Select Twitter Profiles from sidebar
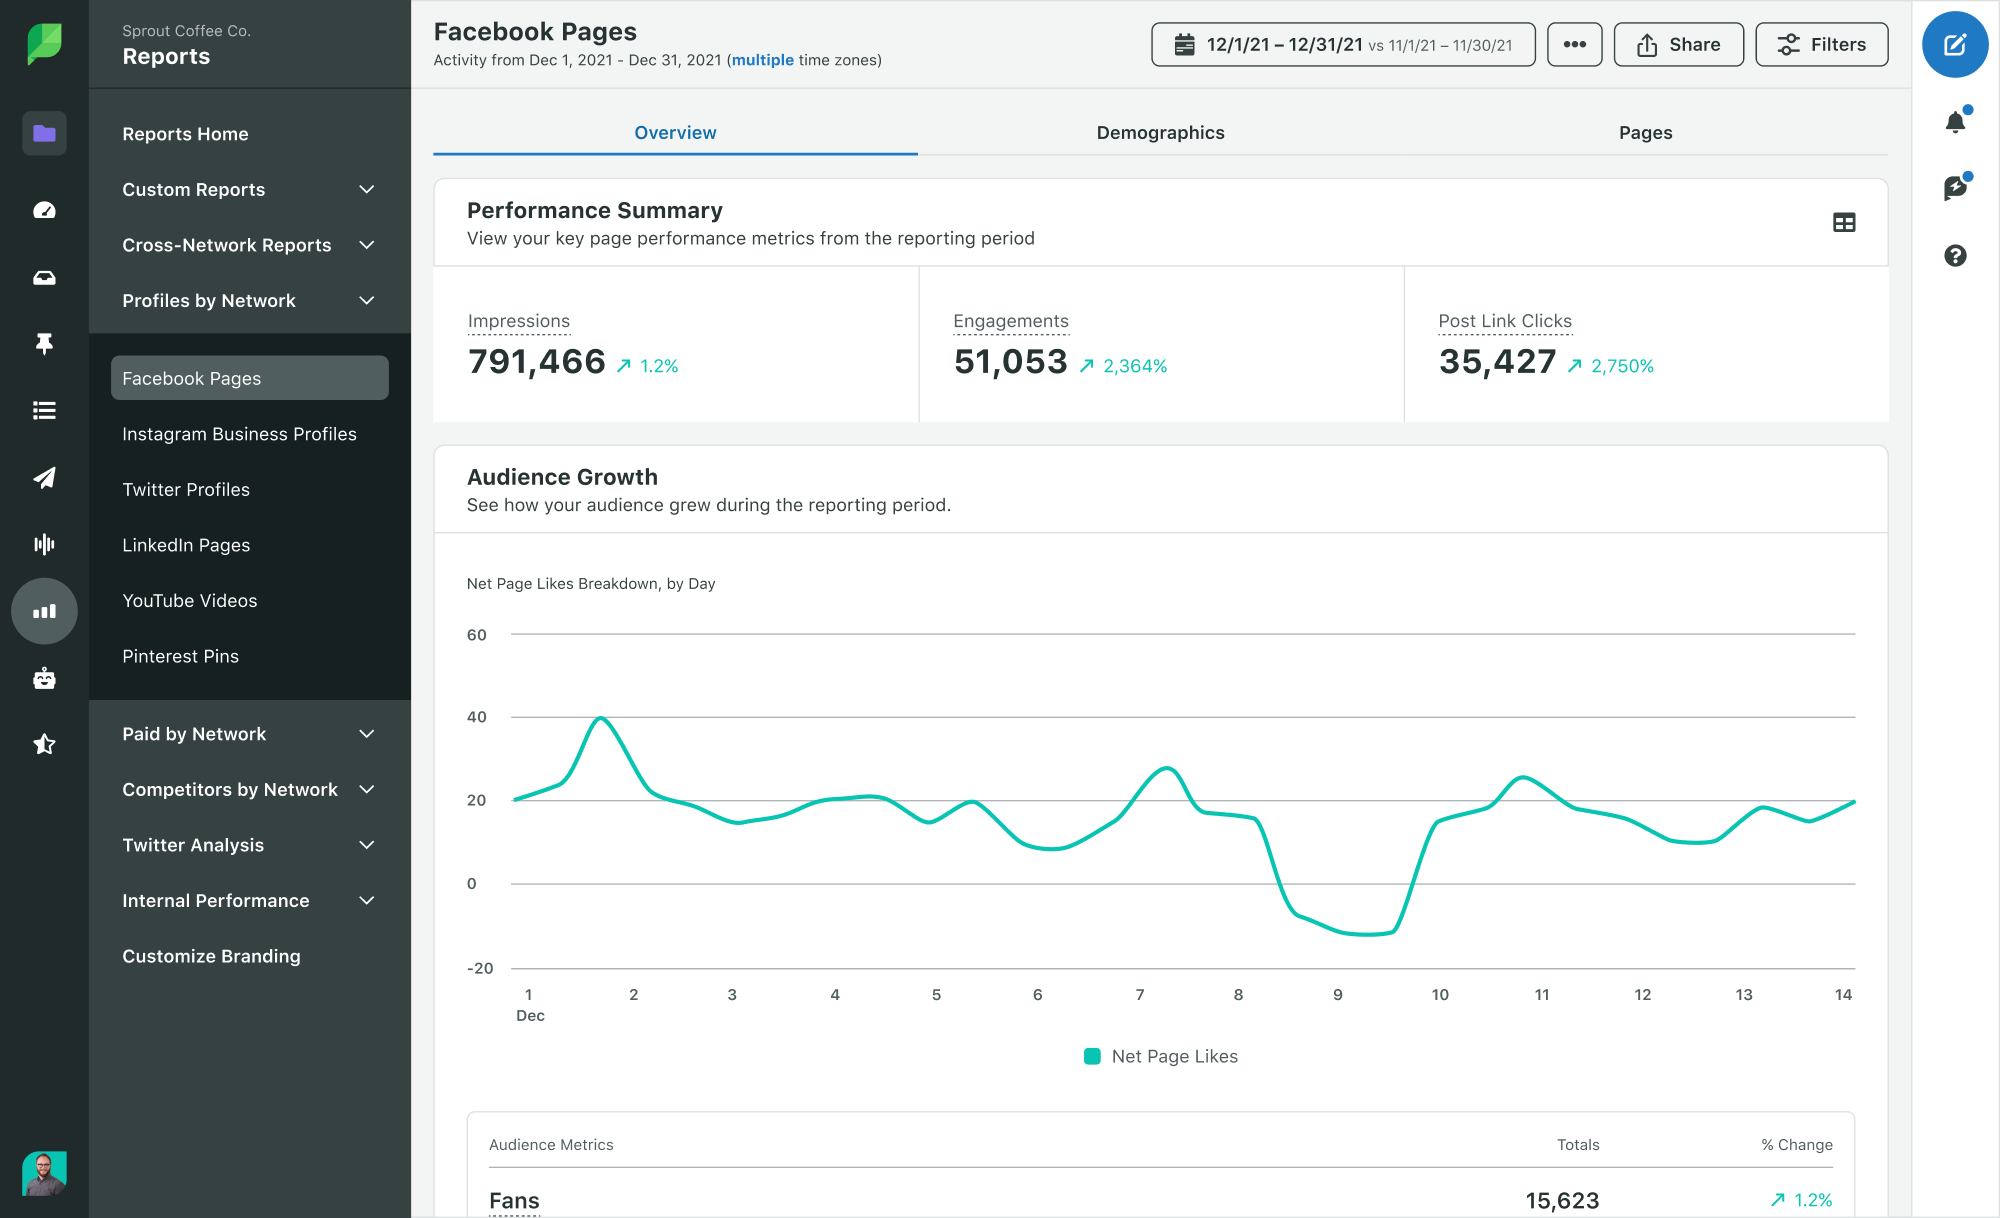This screenshot has width=2000, height=1218. click(x=186, y=488)
